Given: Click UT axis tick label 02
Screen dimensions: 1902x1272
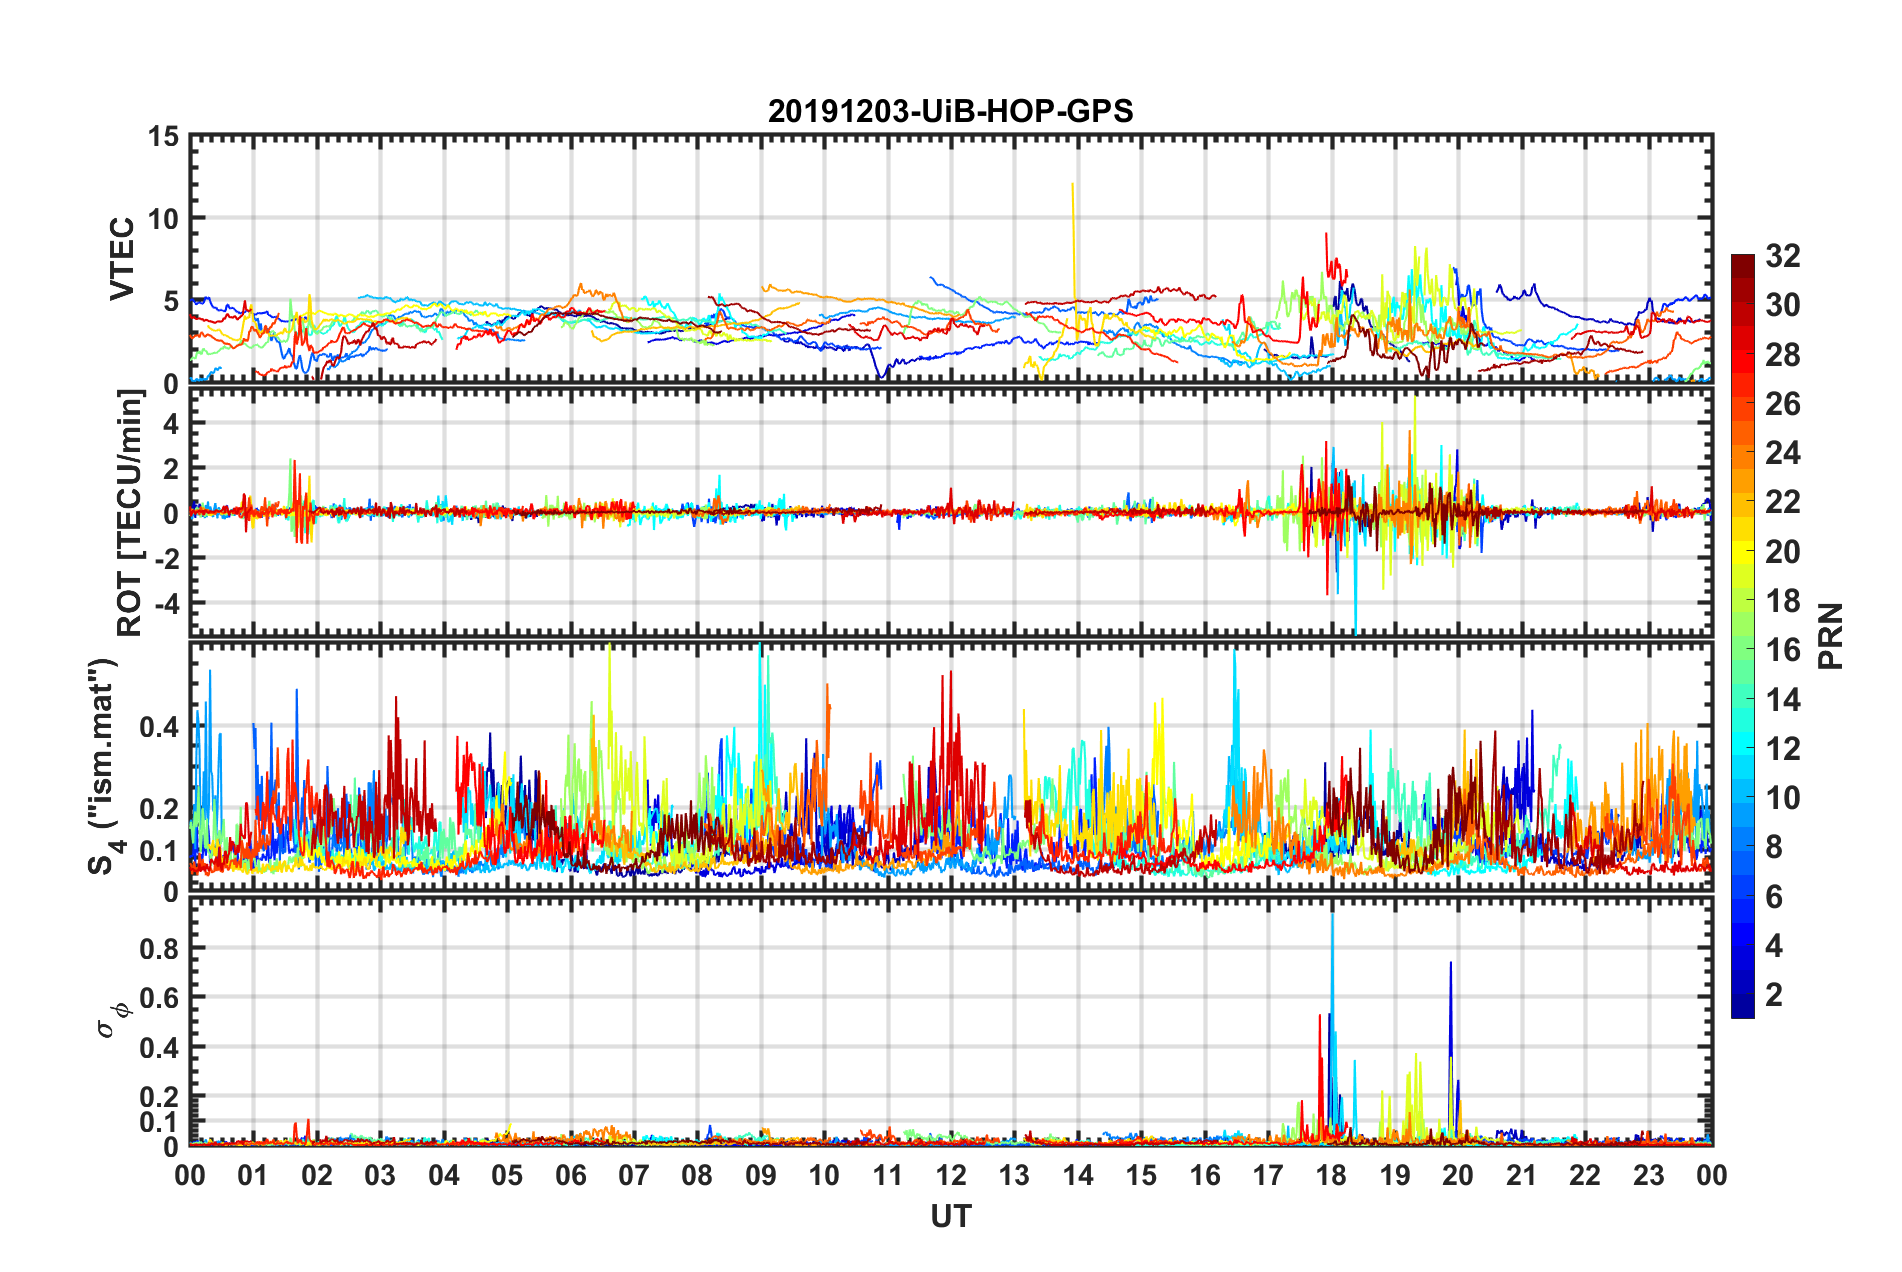Looking at the screenshot, I should (317, 1175).
